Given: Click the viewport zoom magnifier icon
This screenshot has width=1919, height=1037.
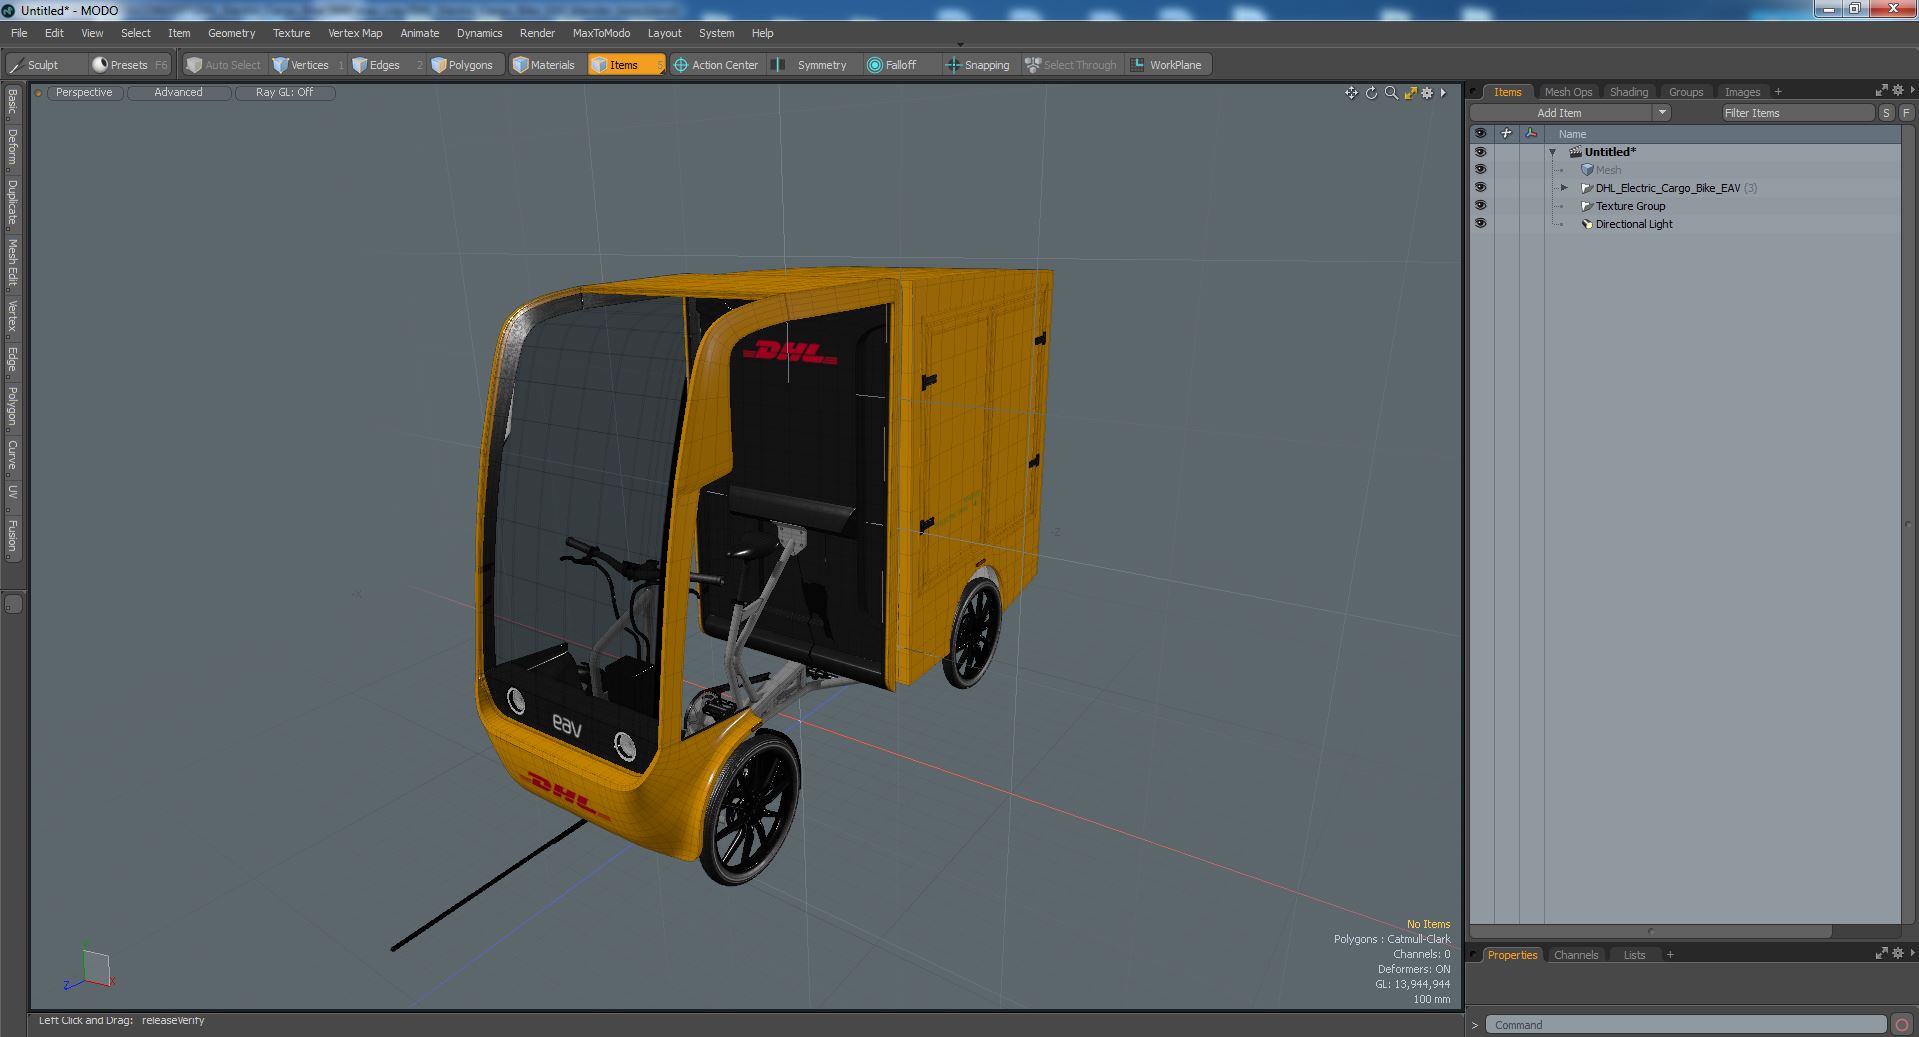Looking at the screenshot, I should pos(1390,93).
